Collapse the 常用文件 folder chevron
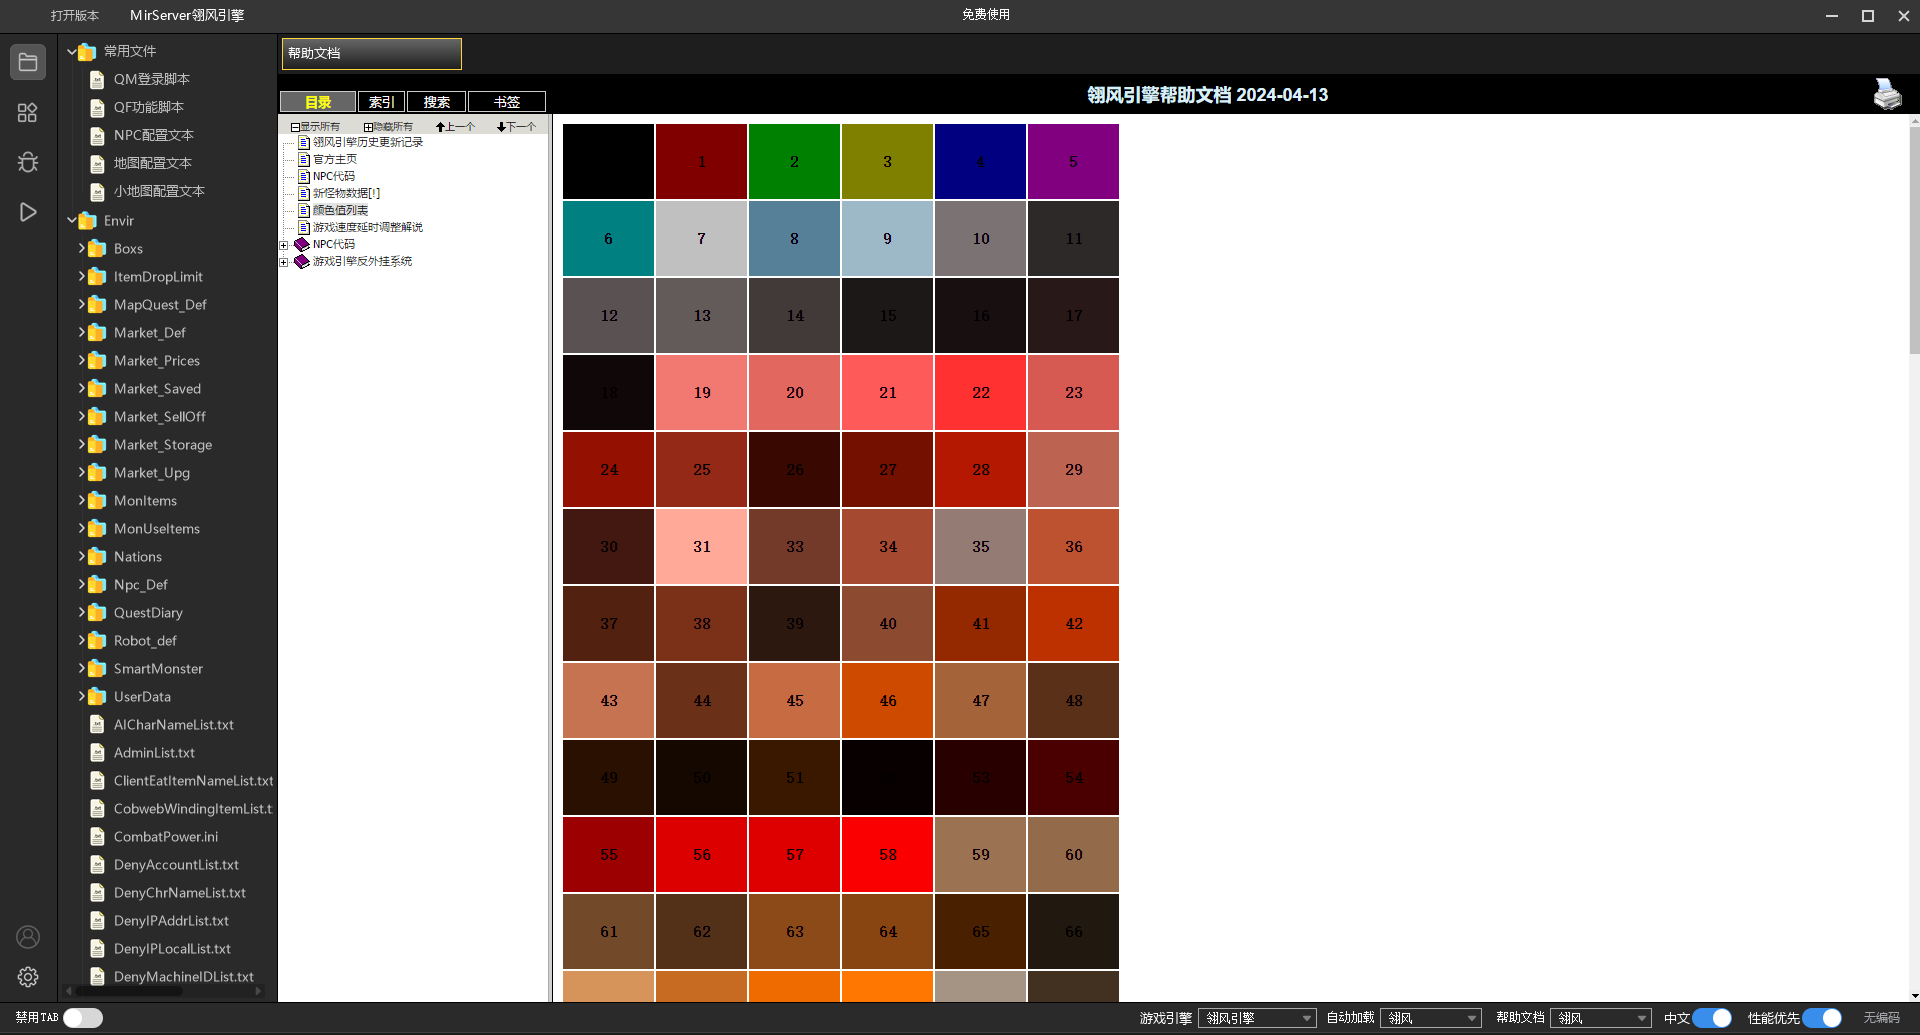This screenshot has height=1035, width=1920. (x=72, y=51)
